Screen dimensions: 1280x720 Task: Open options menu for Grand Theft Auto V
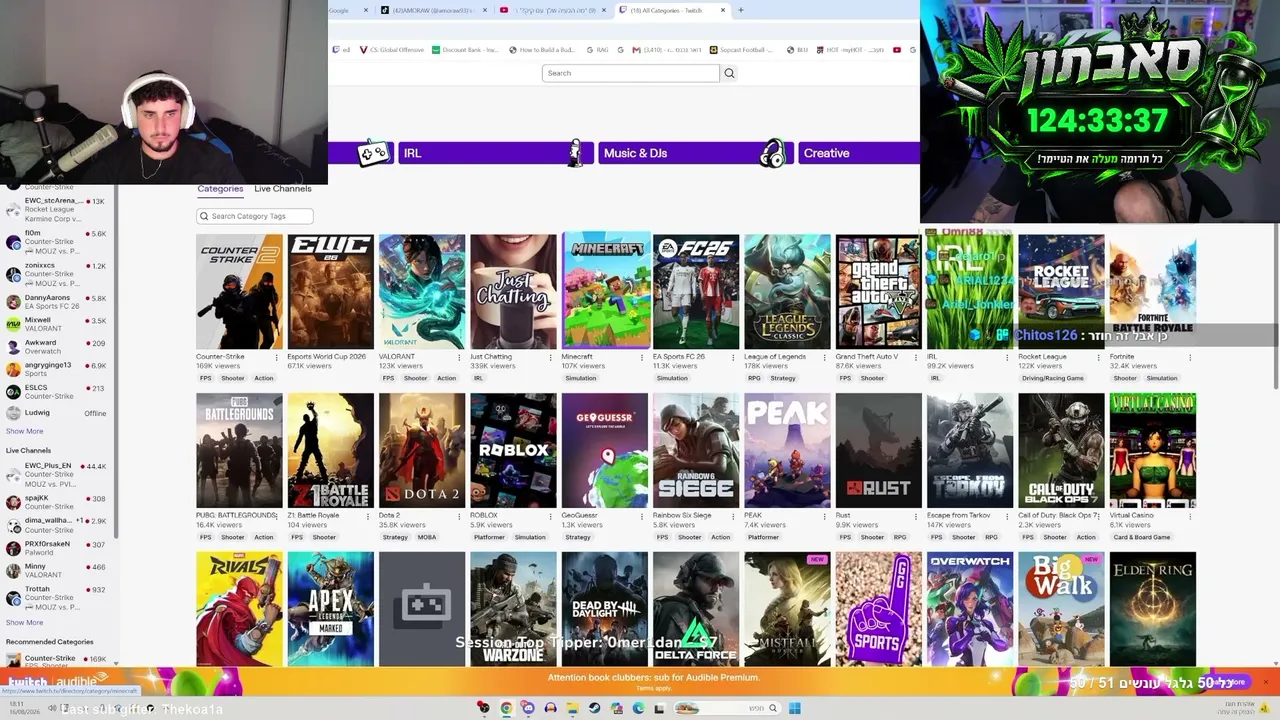[916, 357]
